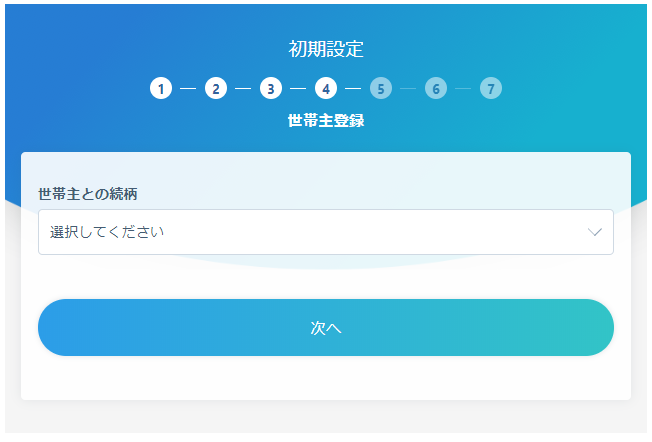Go to step 2 in the stepper
652x442 pixels.
click(x=216, y=88)
